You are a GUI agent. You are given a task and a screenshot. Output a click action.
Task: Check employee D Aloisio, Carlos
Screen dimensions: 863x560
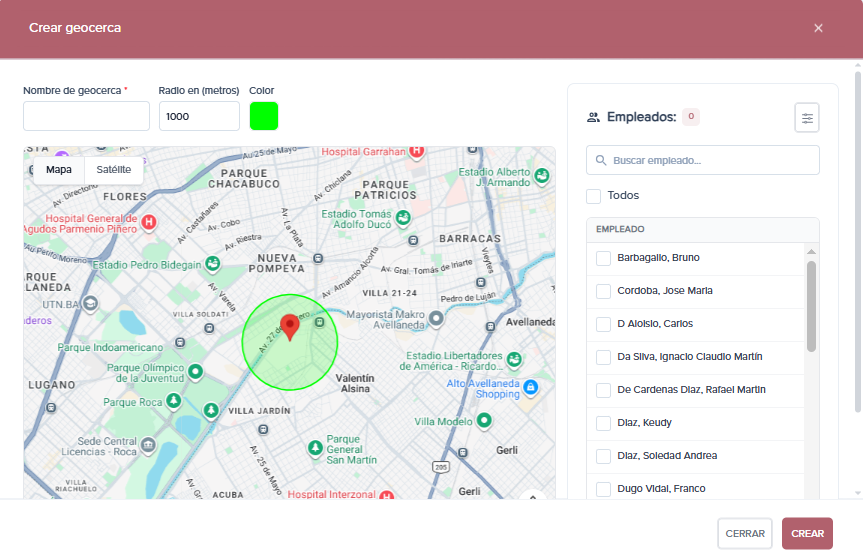click(603, 324)
